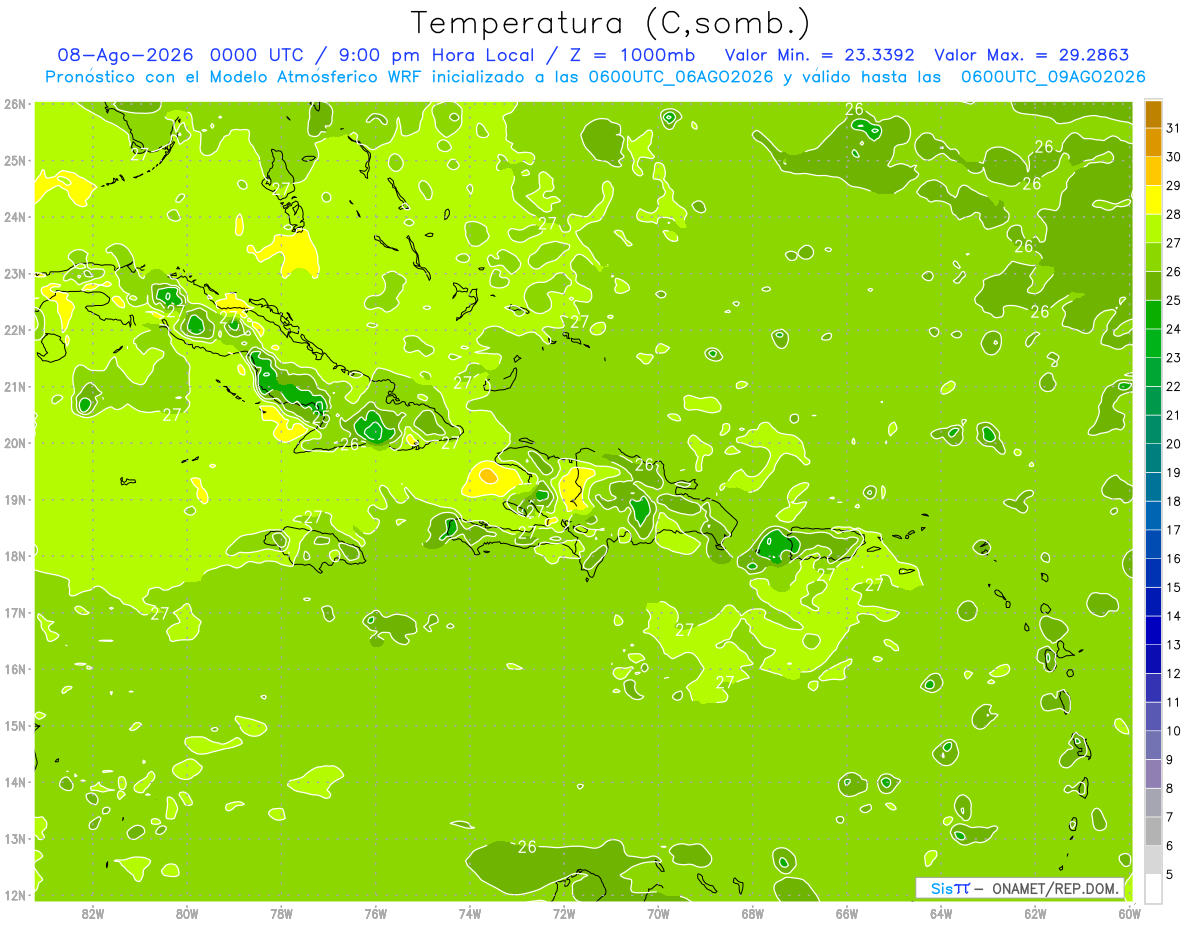Screen dimensions: 1200x927
Task: Click the "22N" latitude axis label
Action: point(14,330)
